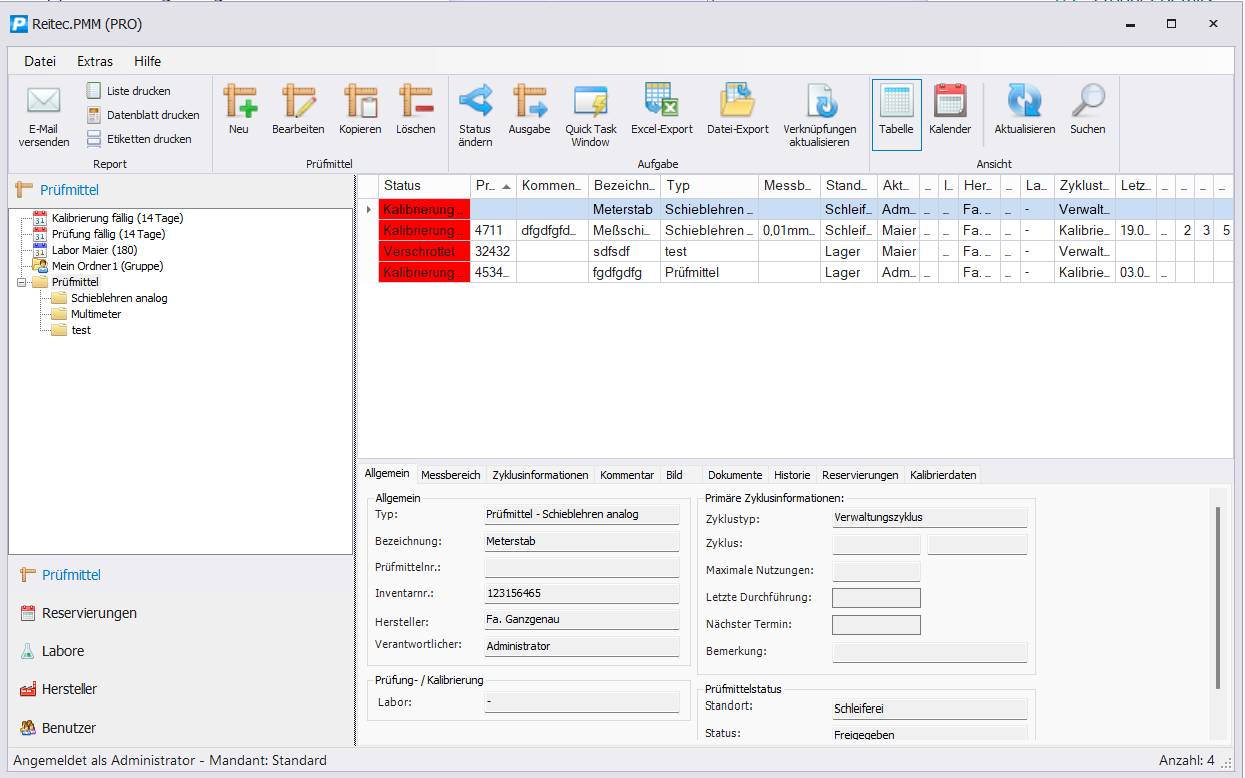Click the Löschen icon

(415, 101)
